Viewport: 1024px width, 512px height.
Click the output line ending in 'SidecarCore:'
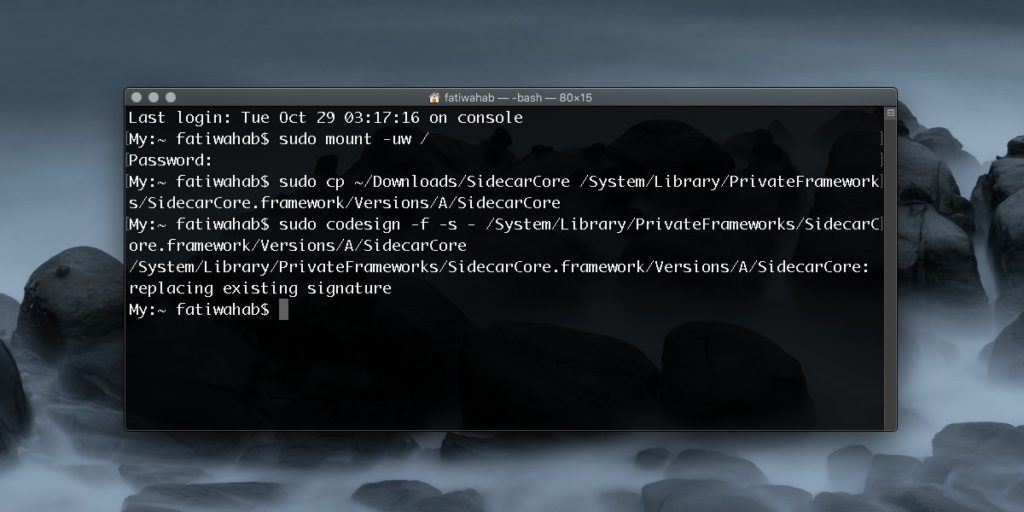(x=499, y=267)
